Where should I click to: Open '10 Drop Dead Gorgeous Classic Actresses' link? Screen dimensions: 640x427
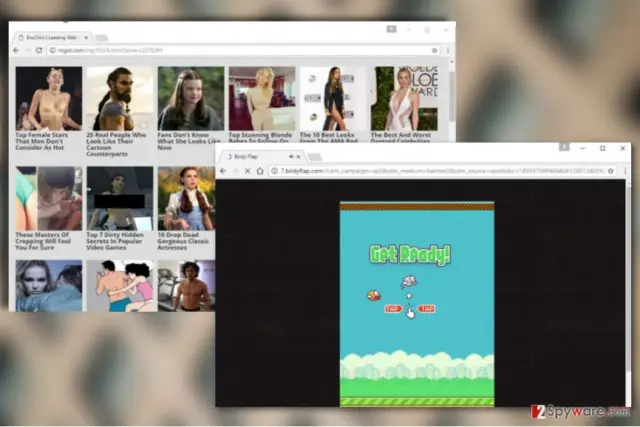183,241
